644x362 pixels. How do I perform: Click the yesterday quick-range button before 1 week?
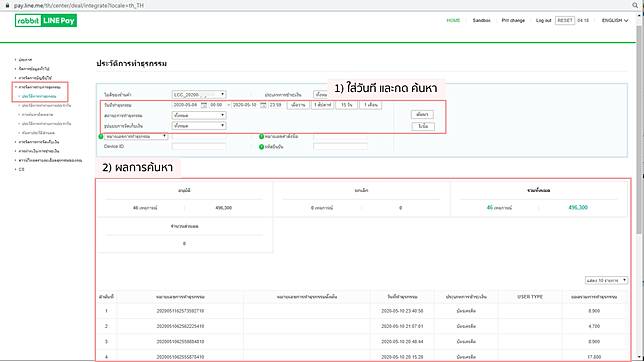(x=298, y=105)
